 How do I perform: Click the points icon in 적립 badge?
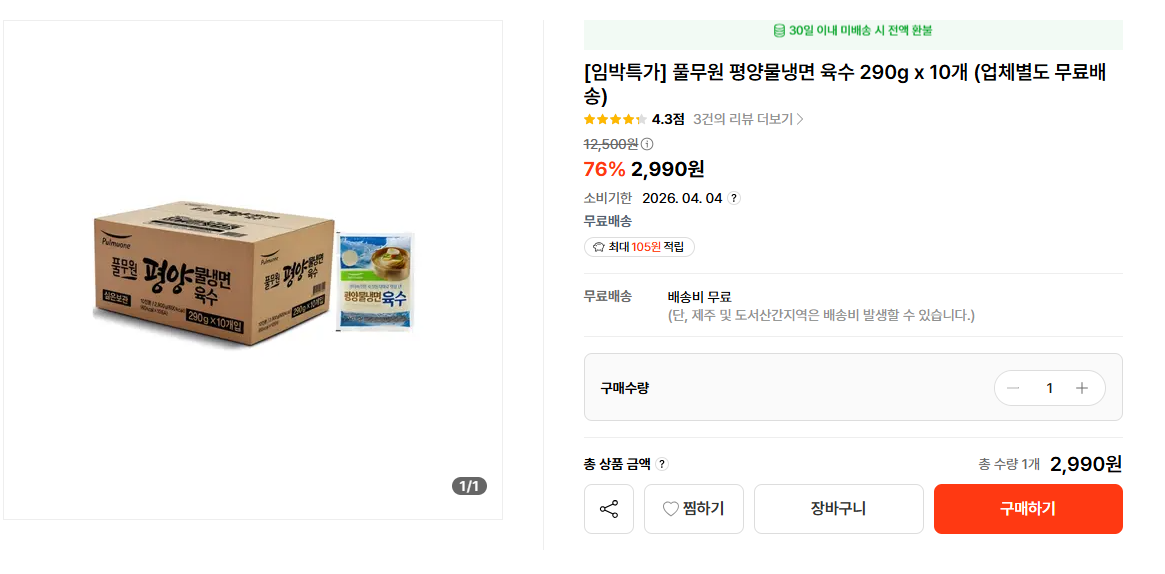(599, 247)
